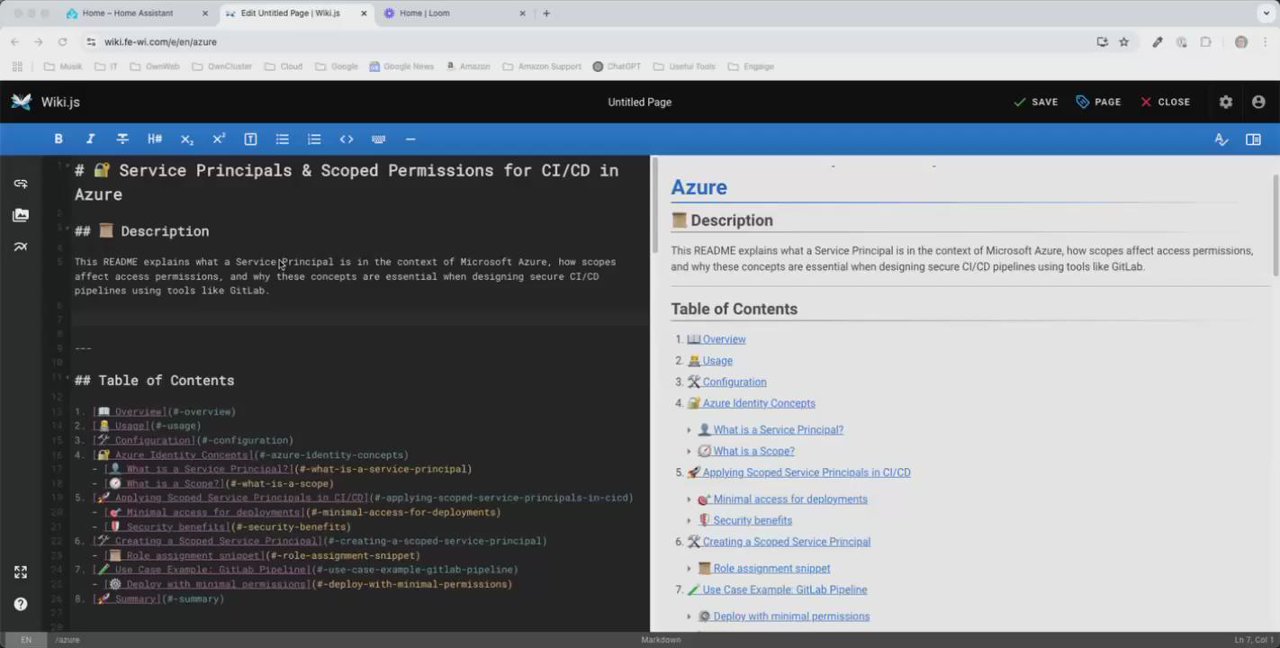Apply superscript formatting
Image resolution: width=1280 pixels, height=648 pixels.
point(219,139)
